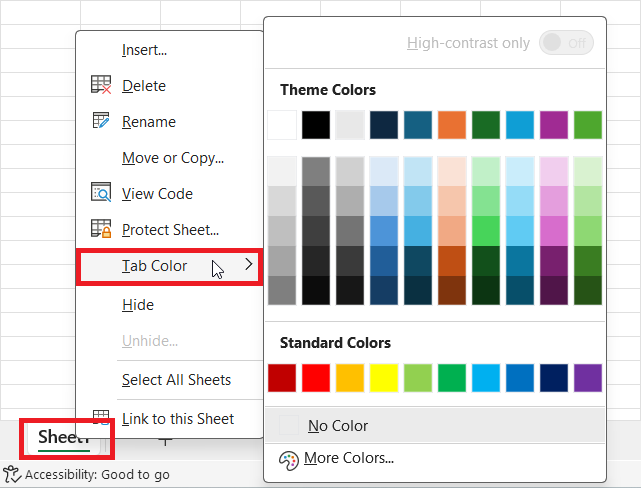This screenshot has height=488, width=641.
Task: Click the Delete sheet icon
Action: click(101, 86)
